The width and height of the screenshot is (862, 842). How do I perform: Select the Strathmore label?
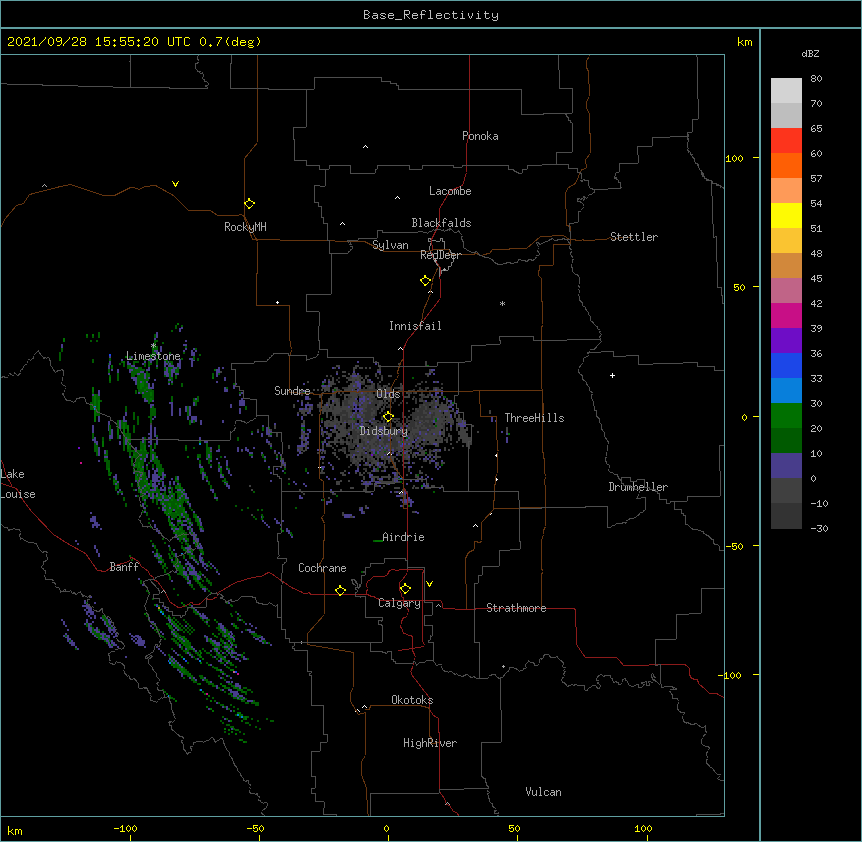coord(516,608)
